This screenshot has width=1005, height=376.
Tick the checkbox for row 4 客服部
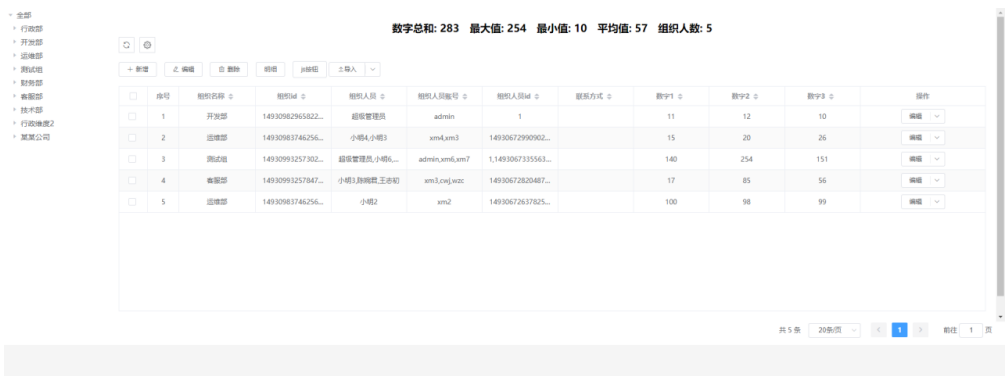click(133, 181)
